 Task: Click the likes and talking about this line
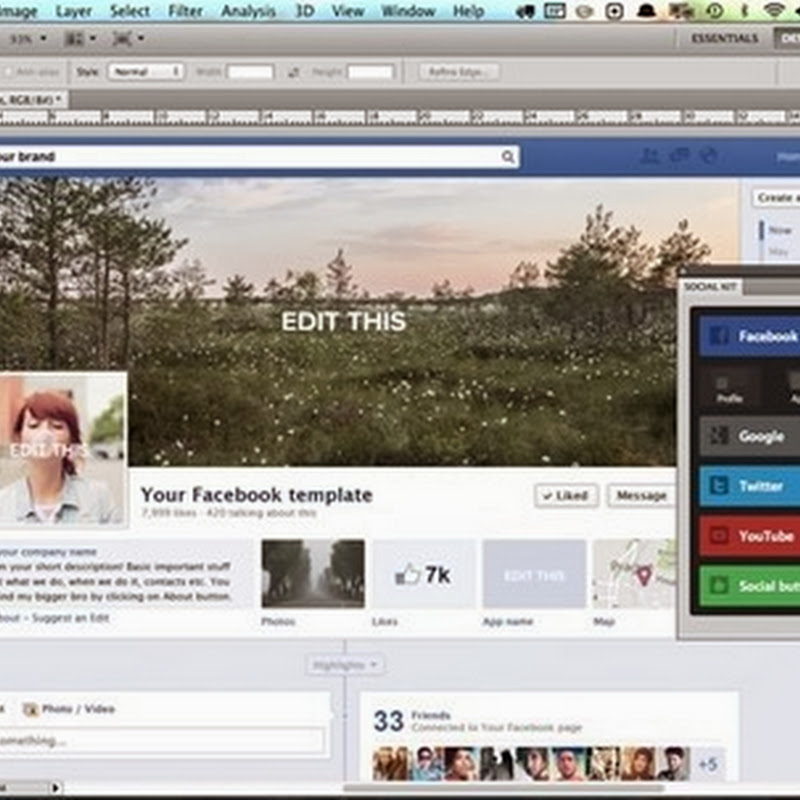(x=229, y=512)
